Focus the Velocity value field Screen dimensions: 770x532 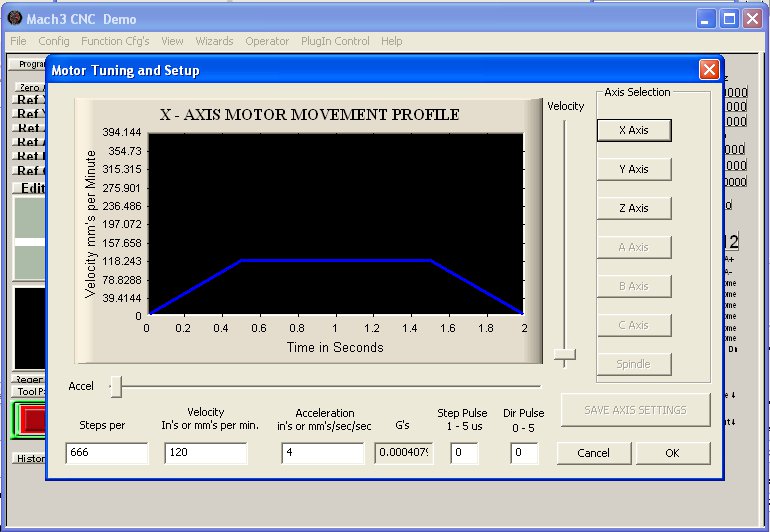(x=205, y=453)
